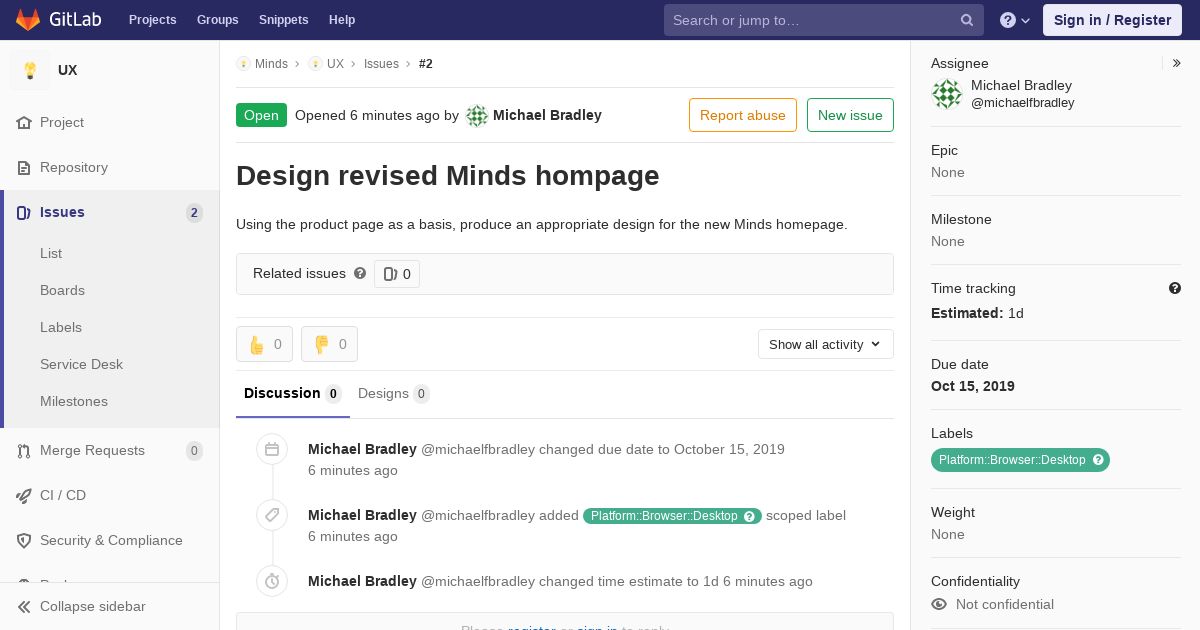The height and width of the screenshot is (630, 1200).
Task: Select the Discussion tab
Action: tap(293, 393)
